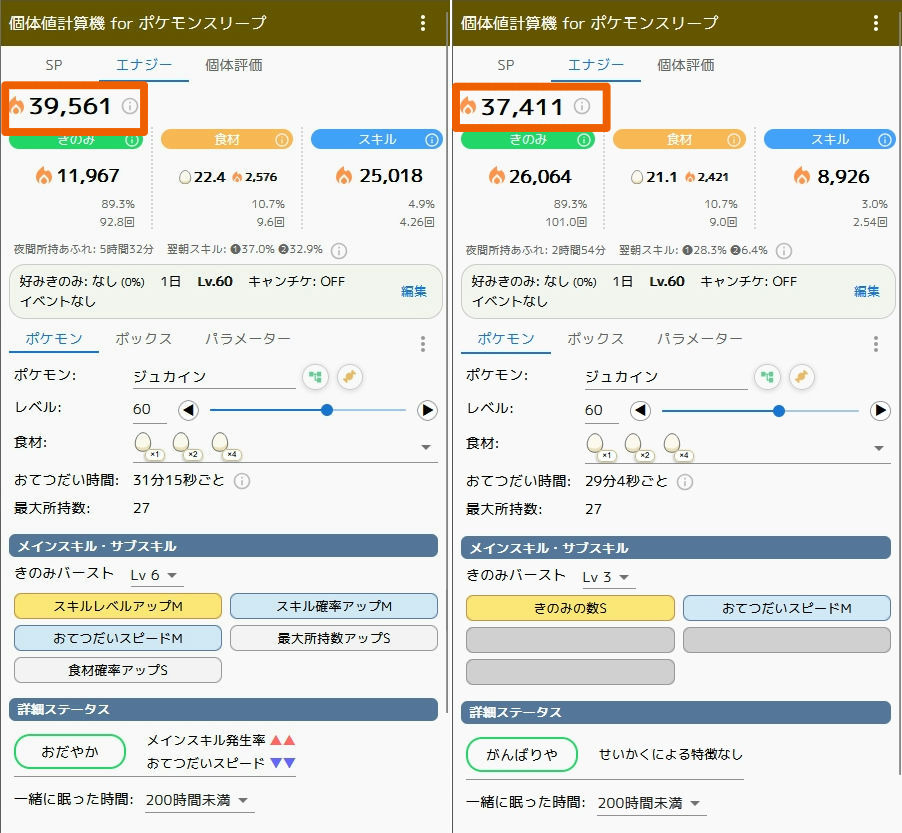Click the info icon beside the 37,411 total
Viewport: 902px width, 833px height.
(x=581, y=106)
